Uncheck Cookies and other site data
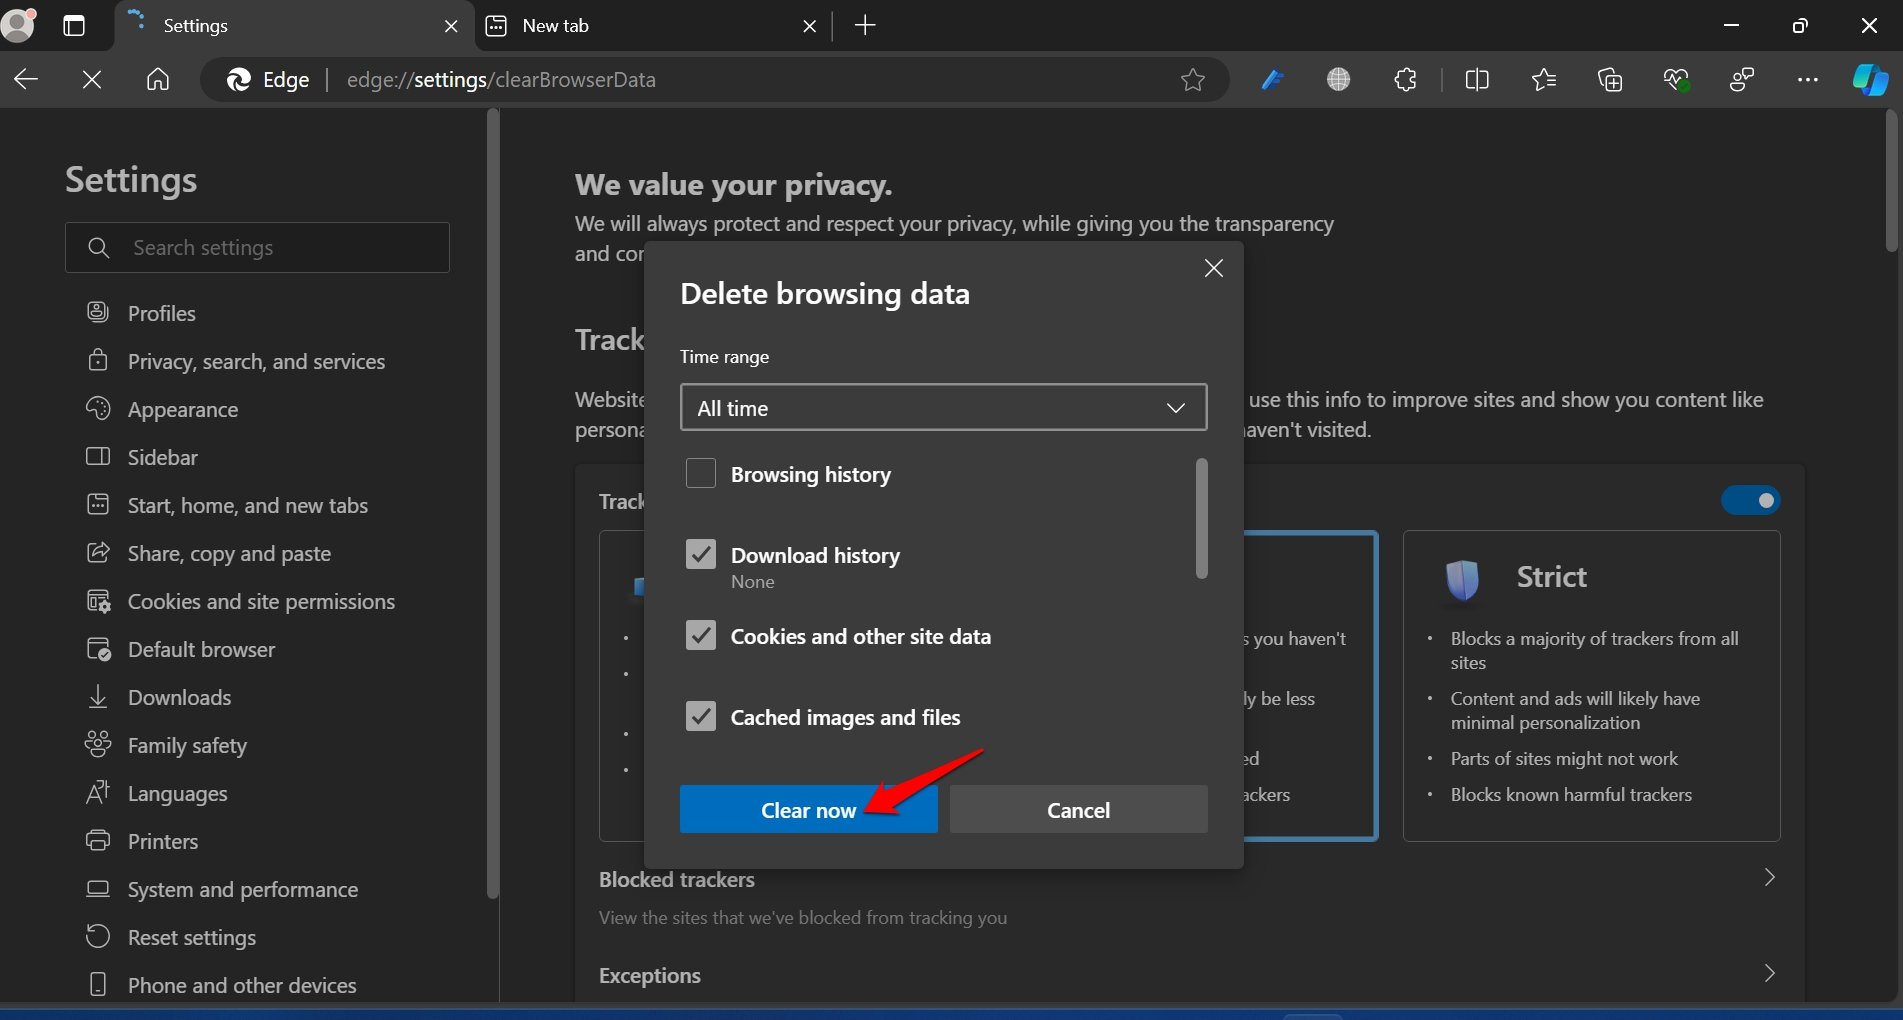The height and width of the screenshot is (1020, 1903). click(701, 635)
